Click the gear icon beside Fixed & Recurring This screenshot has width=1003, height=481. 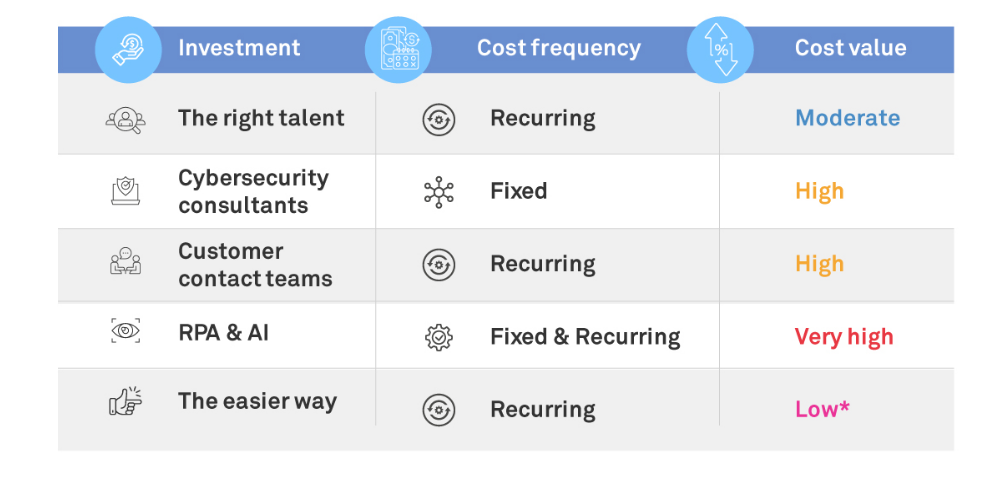[x=438, y=337]
